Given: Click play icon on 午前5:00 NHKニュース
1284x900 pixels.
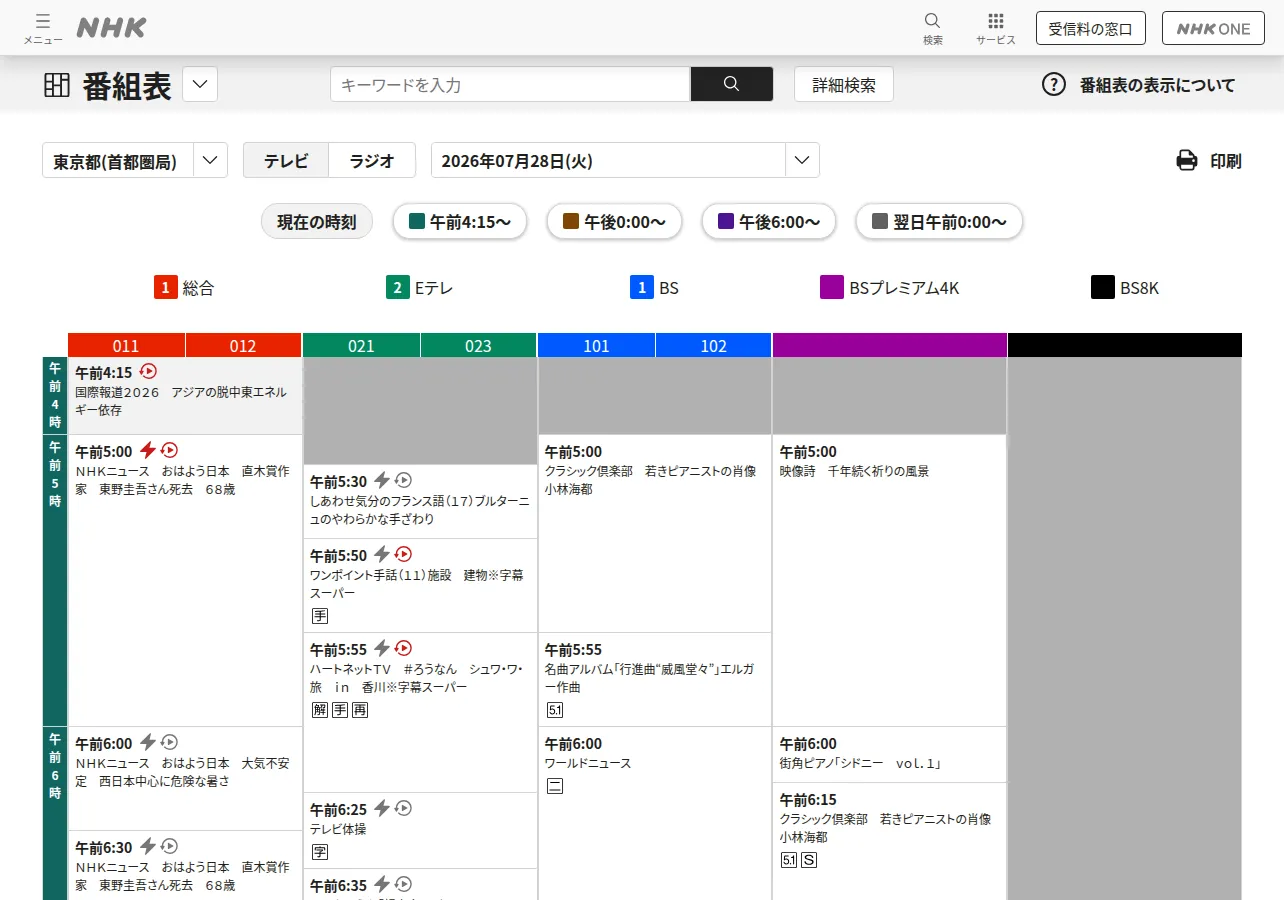Looking at the screenshot, I should [170, 450].
